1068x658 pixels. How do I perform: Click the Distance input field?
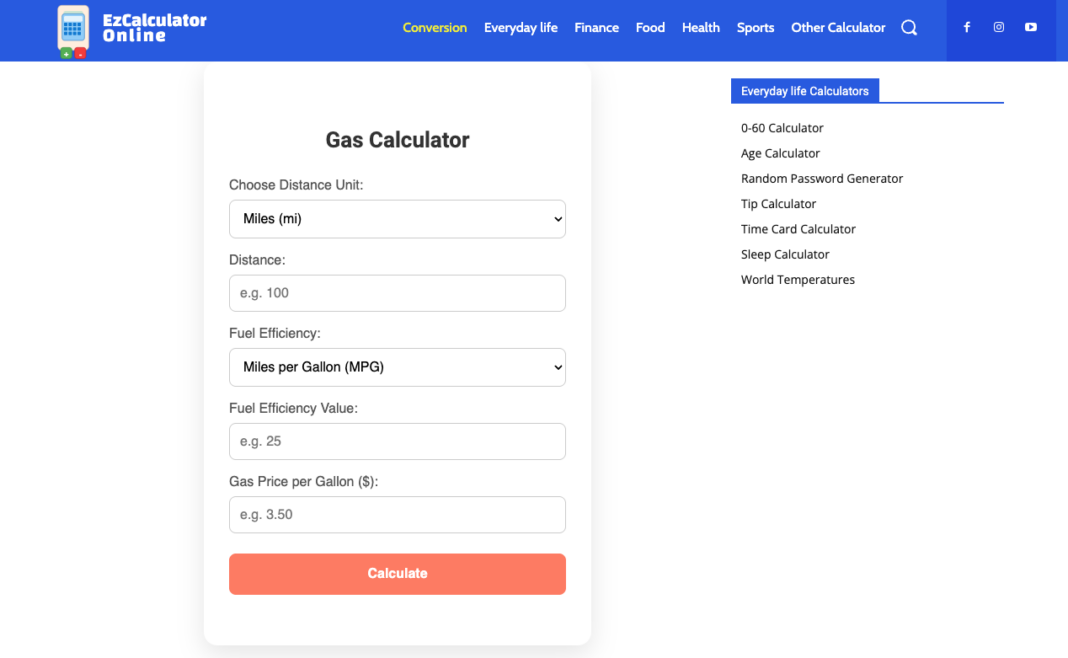pyautogui.click(x=397, y=293)
